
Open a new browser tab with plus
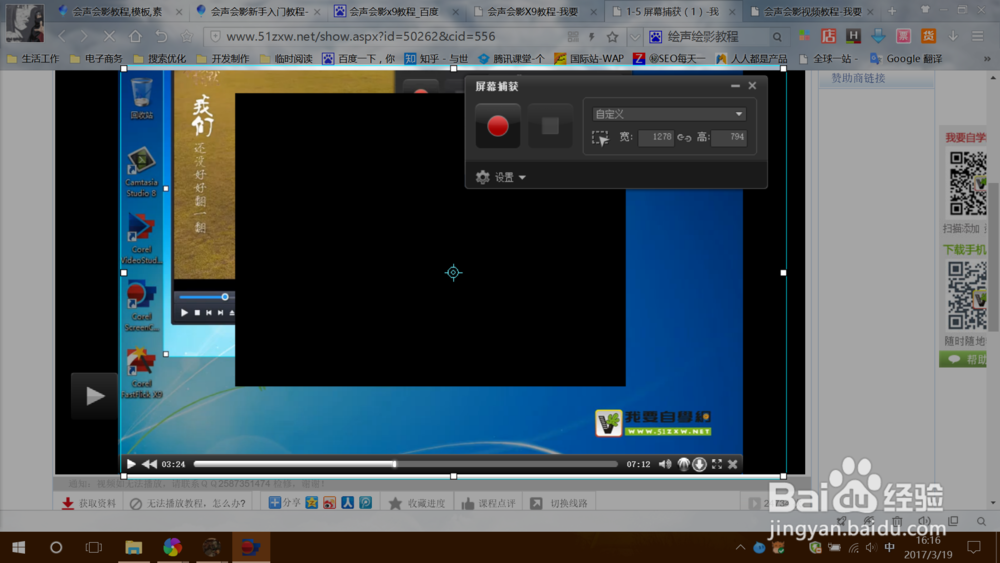pyautogui.click(x=892, y=11)
